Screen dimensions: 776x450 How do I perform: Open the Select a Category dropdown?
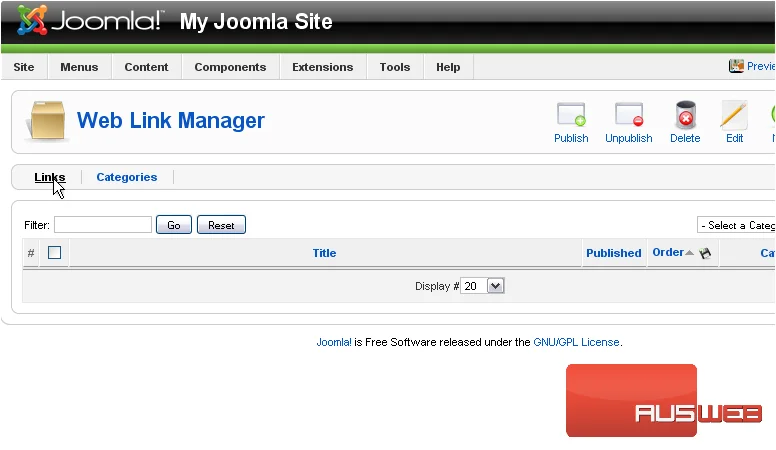point(736,225)
